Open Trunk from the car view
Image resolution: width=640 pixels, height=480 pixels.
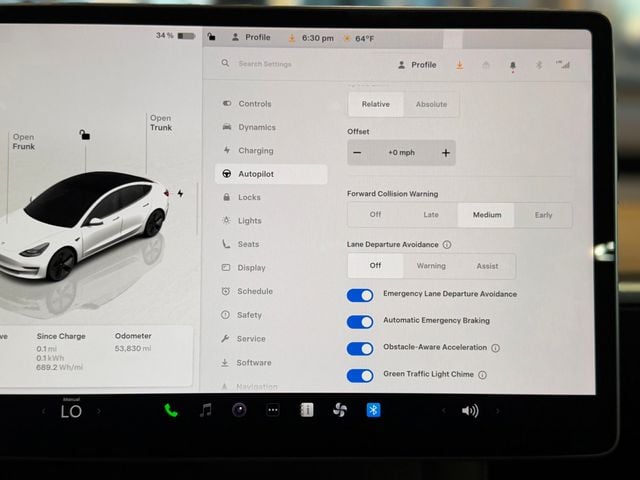click(161, 123)
